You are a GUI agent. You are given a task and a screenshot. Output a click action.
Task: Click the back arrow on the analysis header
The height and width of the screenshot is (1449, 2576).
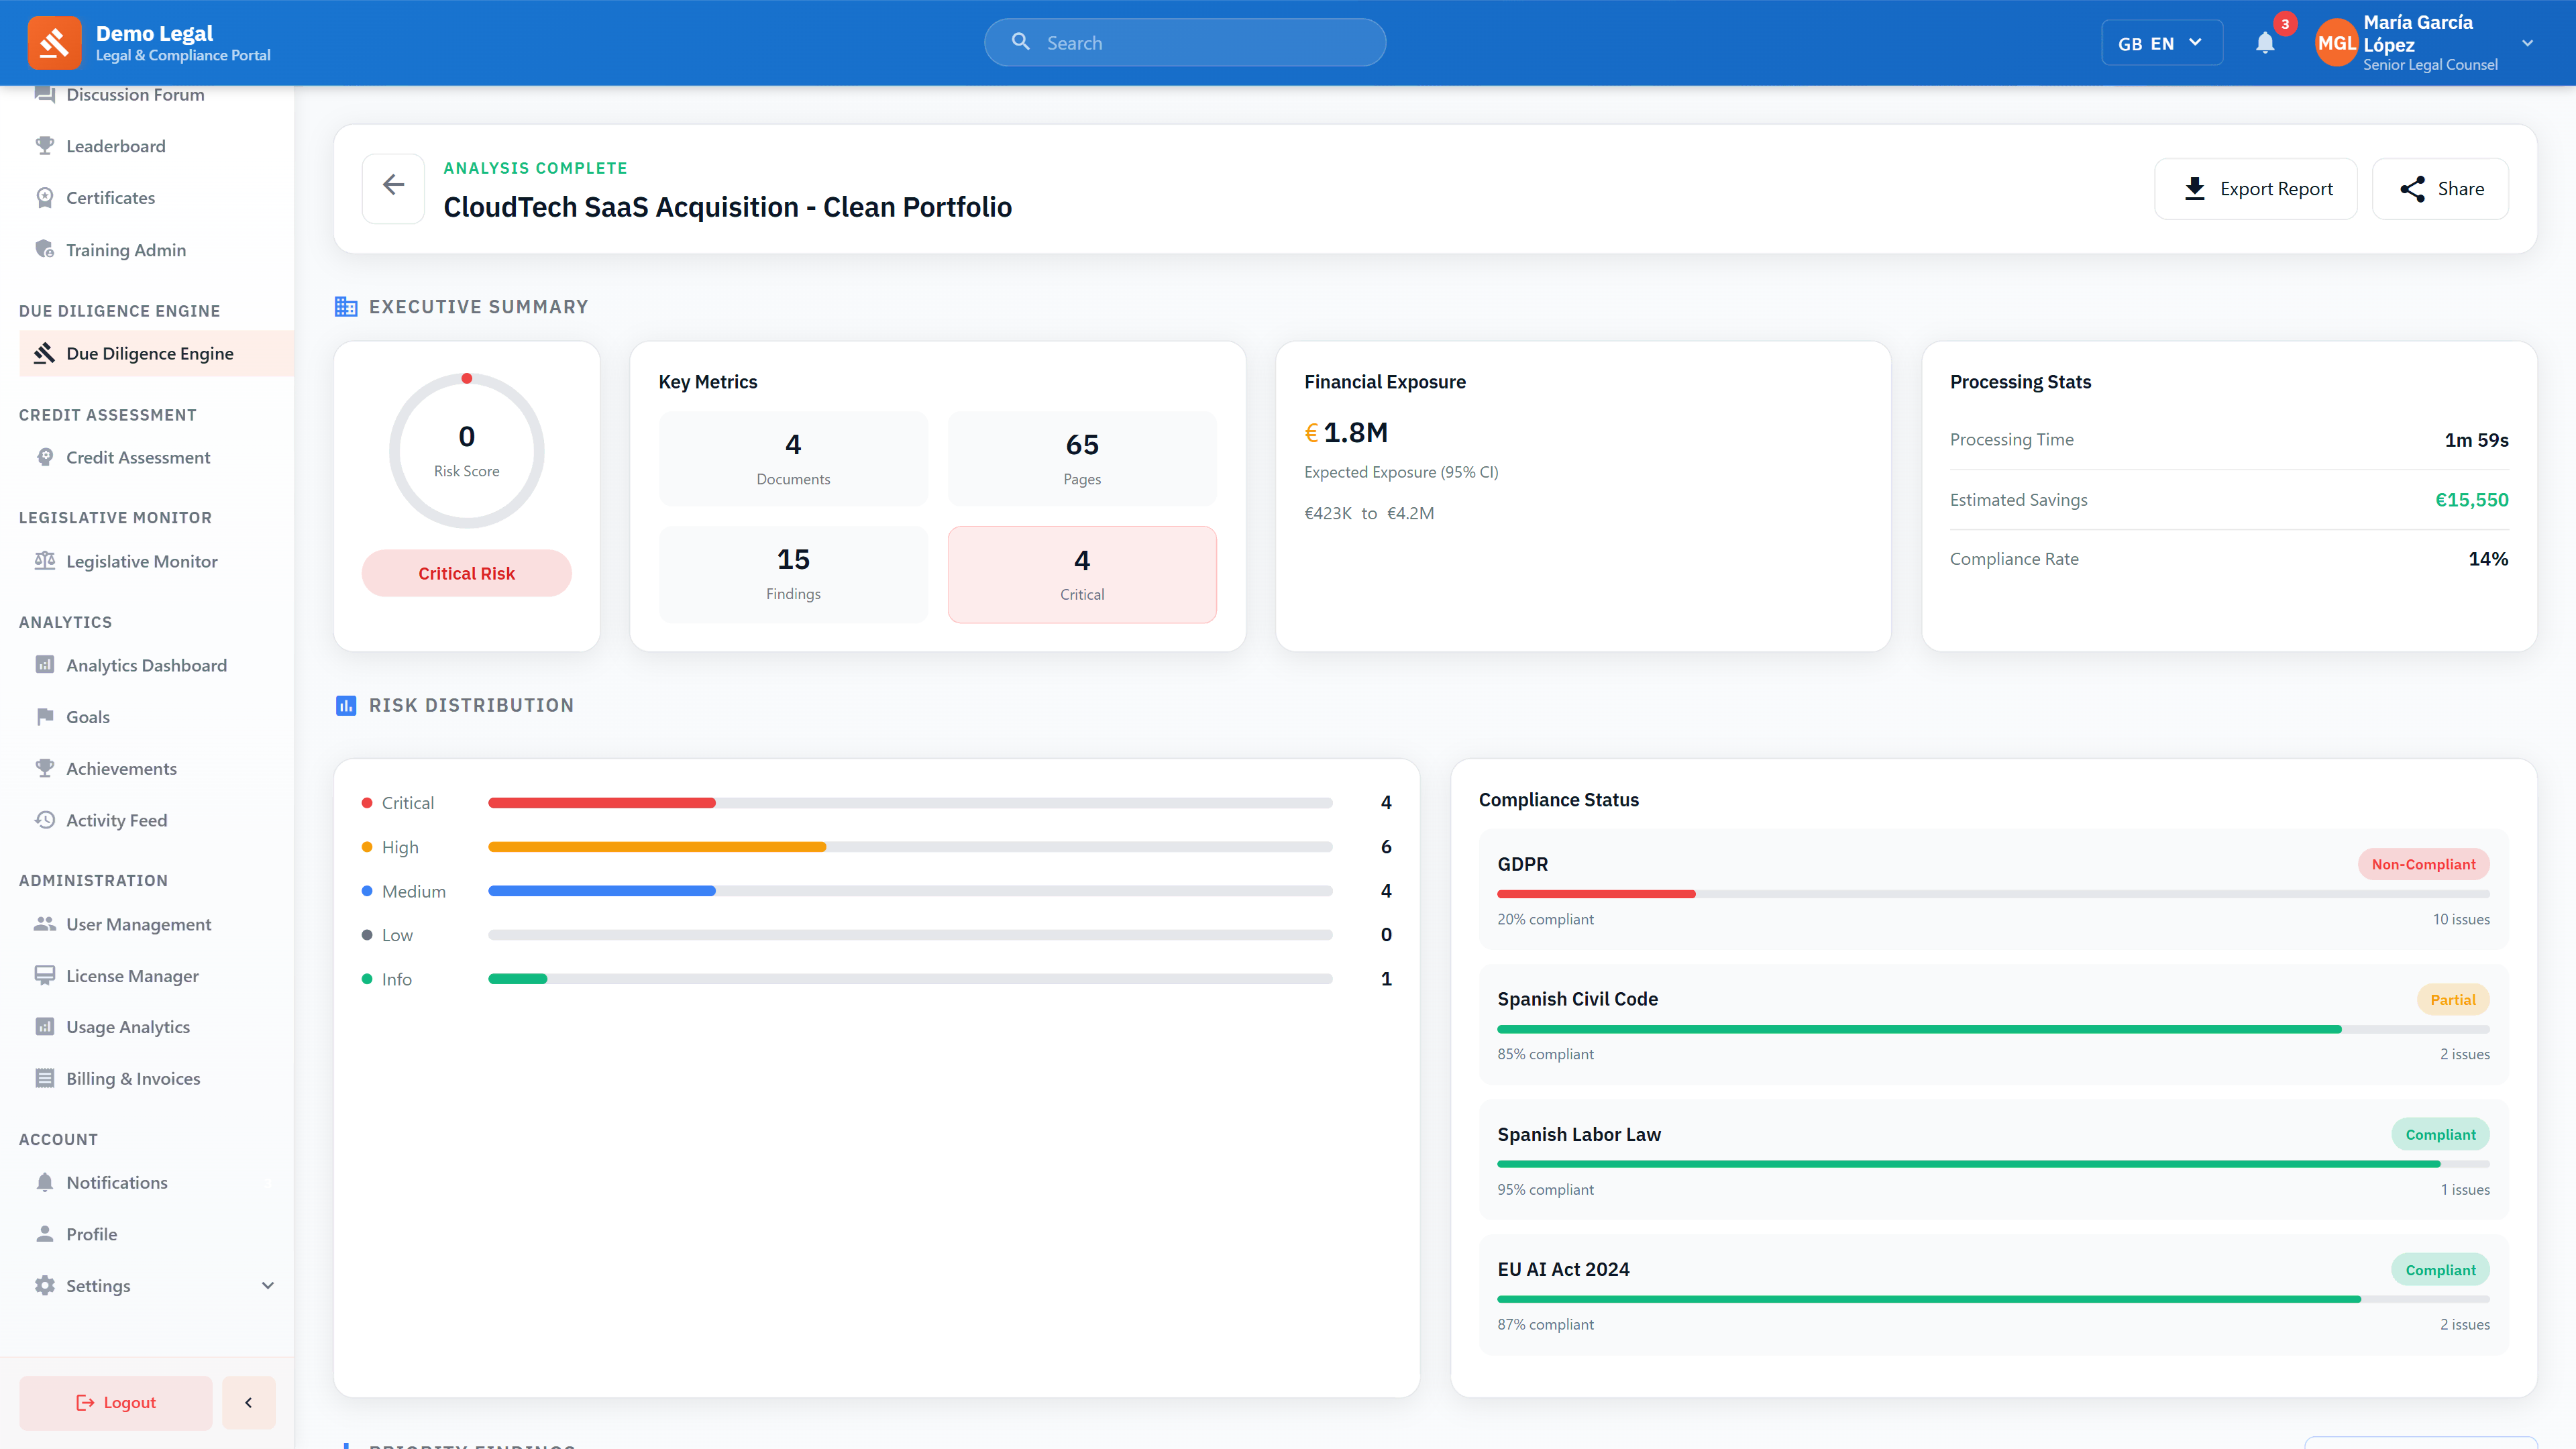(392, 186)
